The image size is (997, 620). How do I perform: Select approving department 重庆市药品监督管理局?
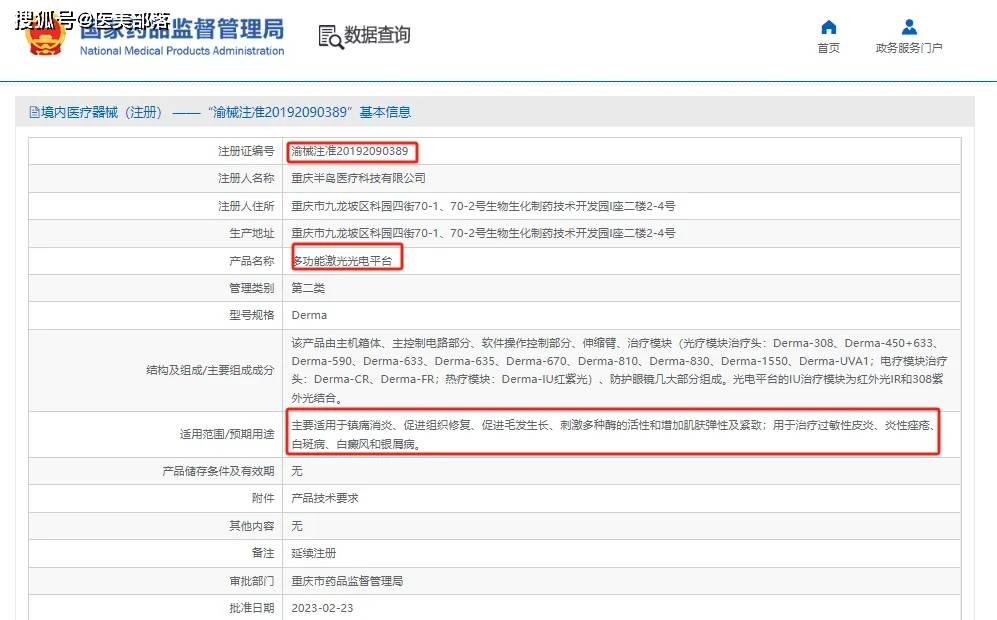pyautogui.click(x=347, y=581)
